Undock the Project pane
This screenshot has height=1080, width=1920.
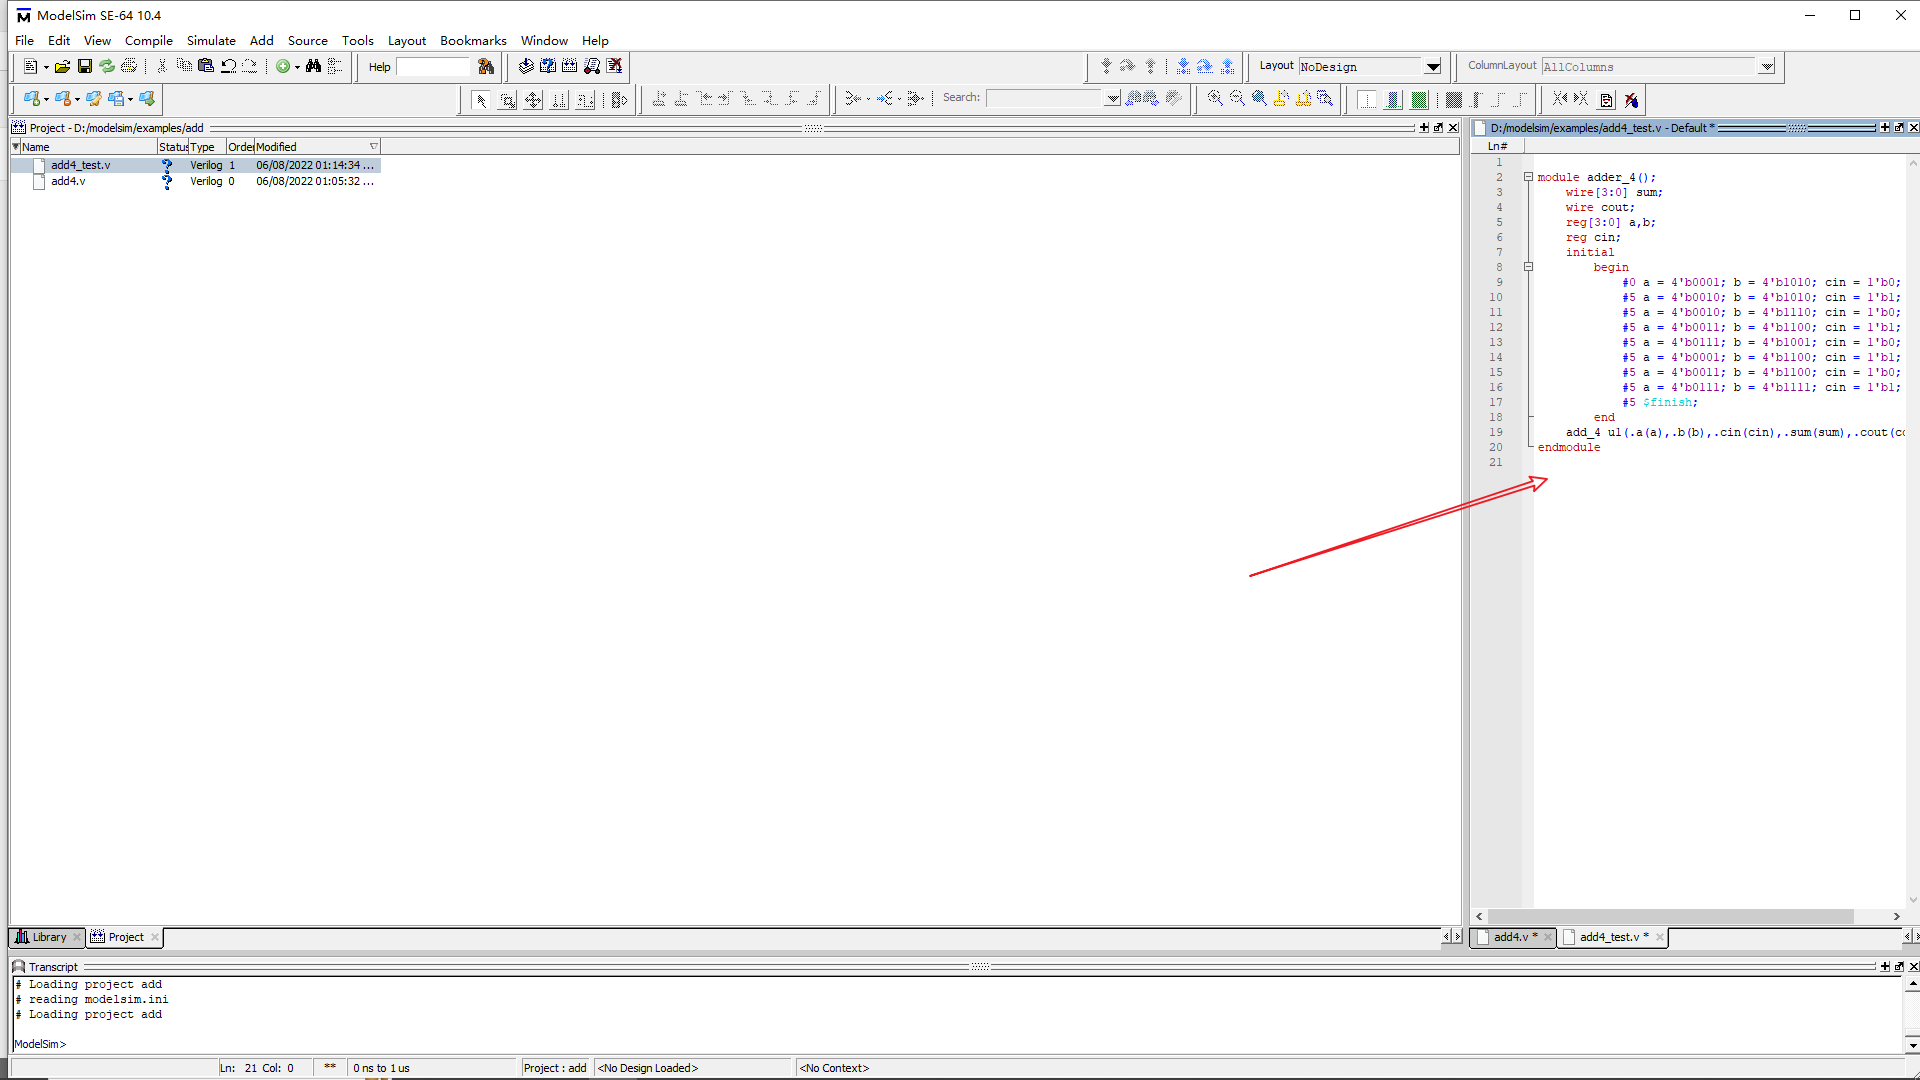click(x=1438, y=127)
